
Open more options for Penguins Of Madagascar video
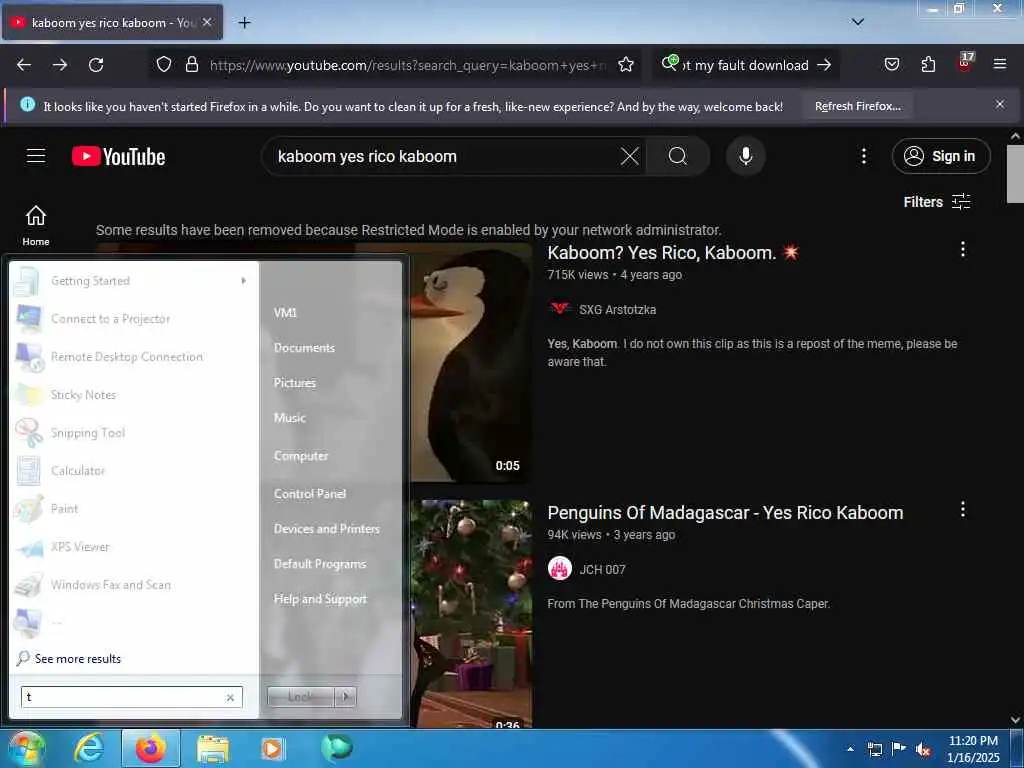[962, 509]
